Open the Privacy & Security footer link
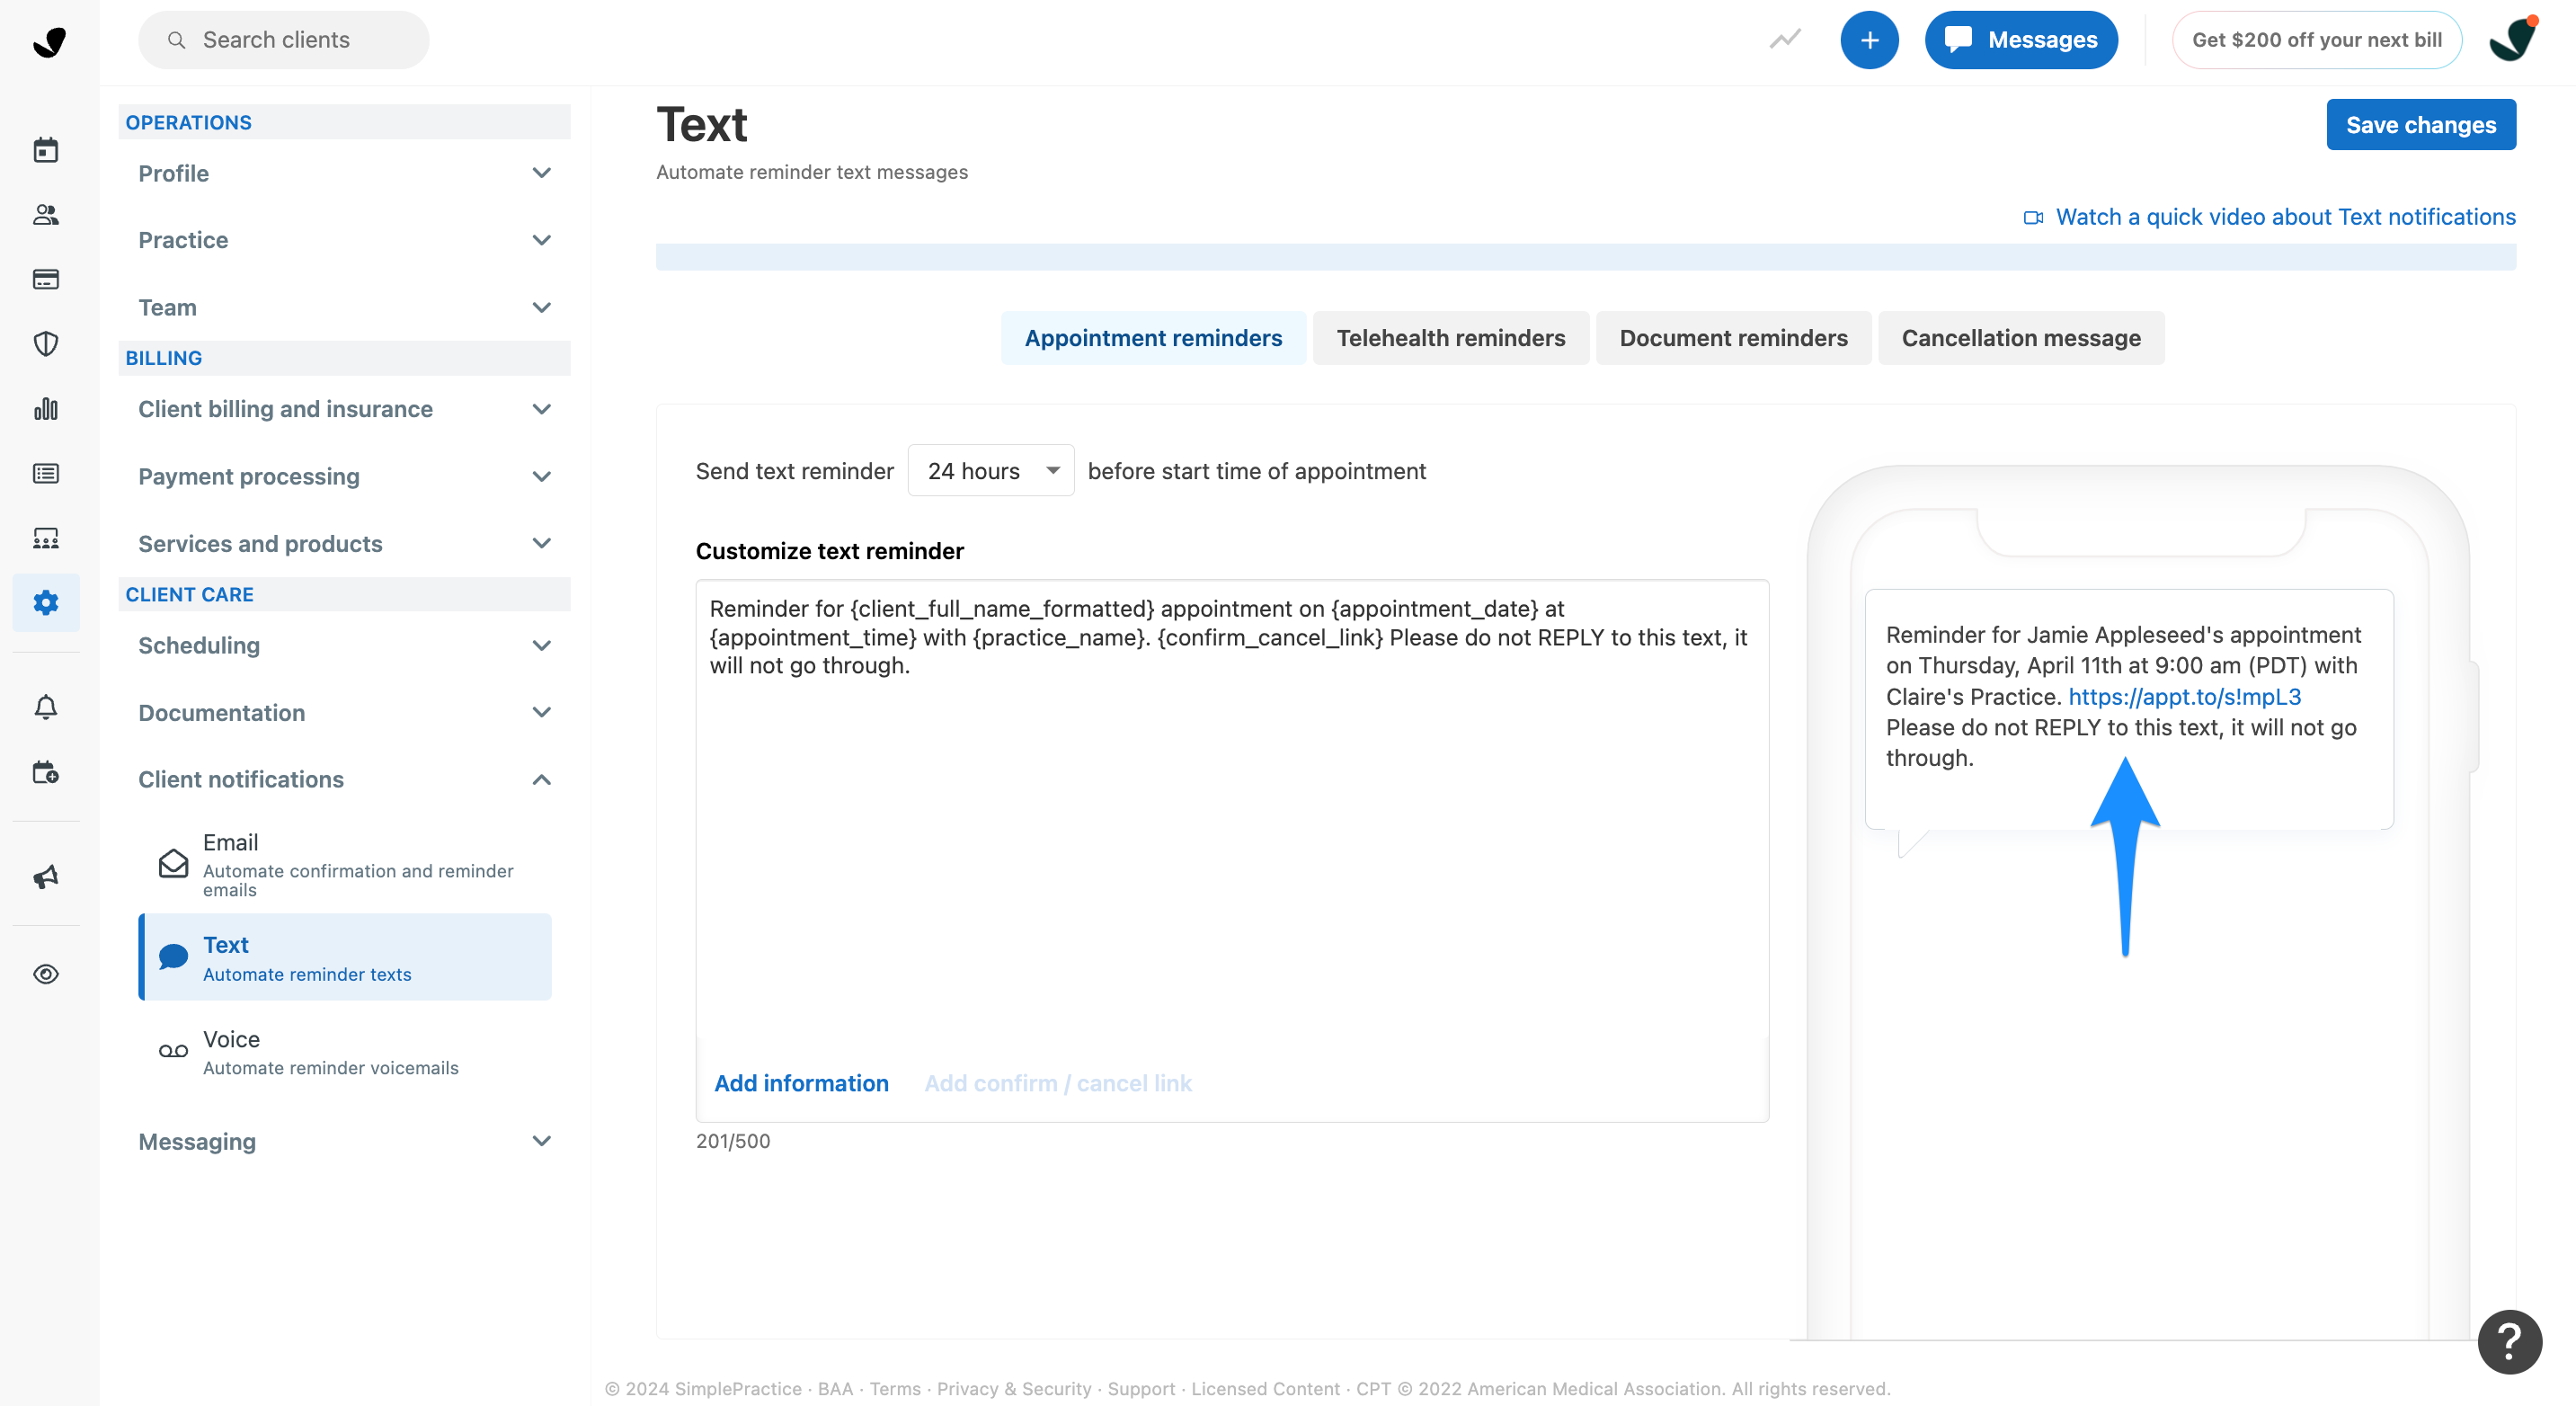2576x1406 pixels. (x=1013, y=1388)
